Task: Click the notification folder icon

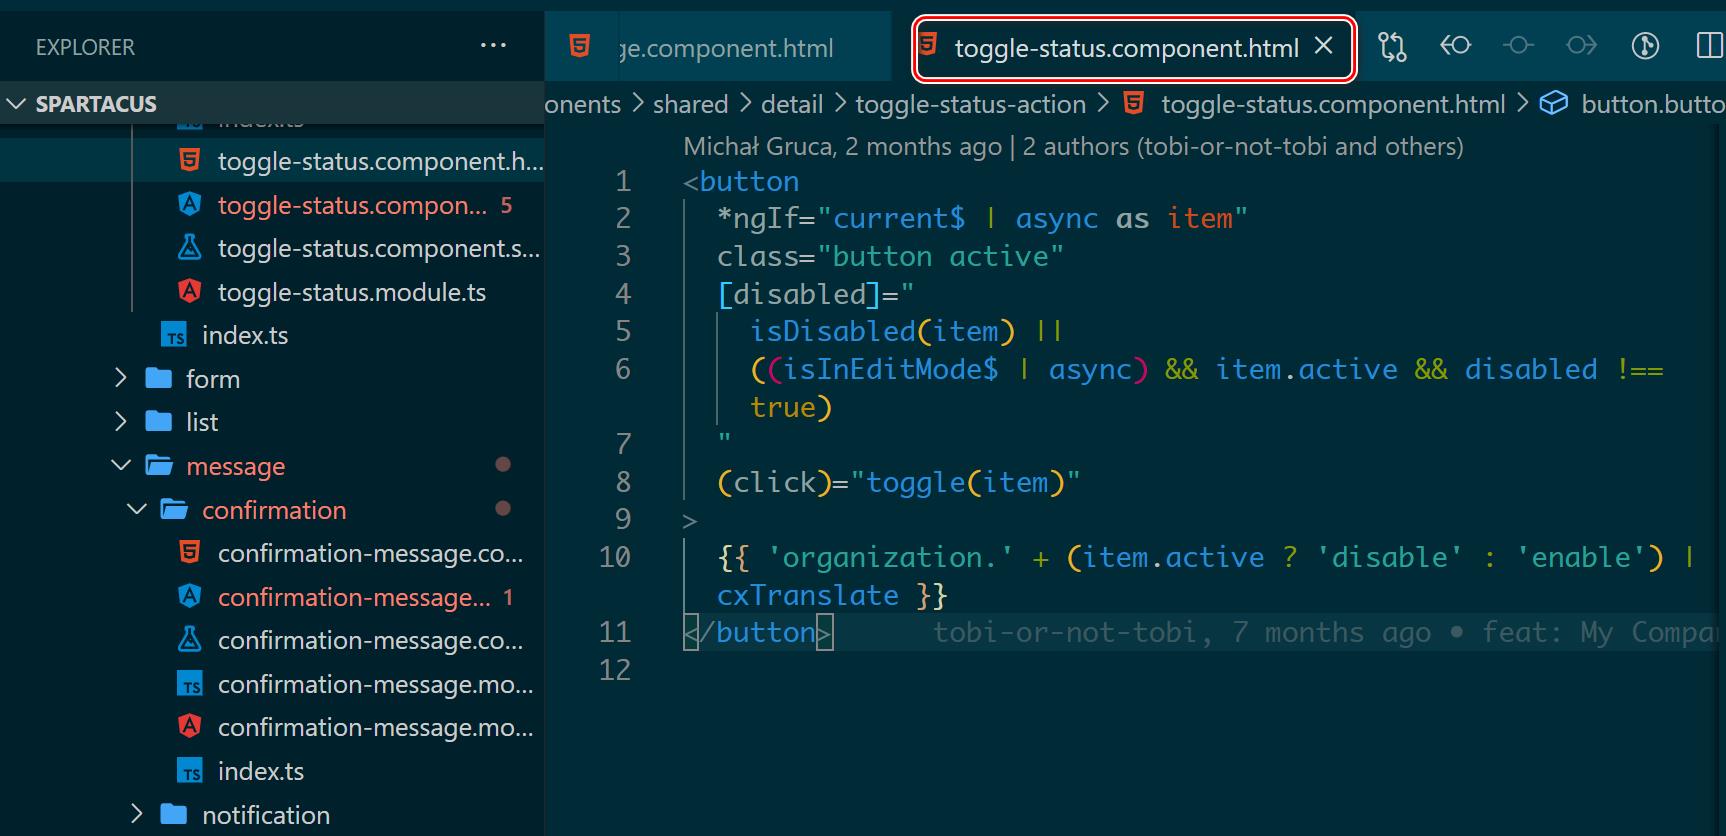Action: [x=174, y=814]
